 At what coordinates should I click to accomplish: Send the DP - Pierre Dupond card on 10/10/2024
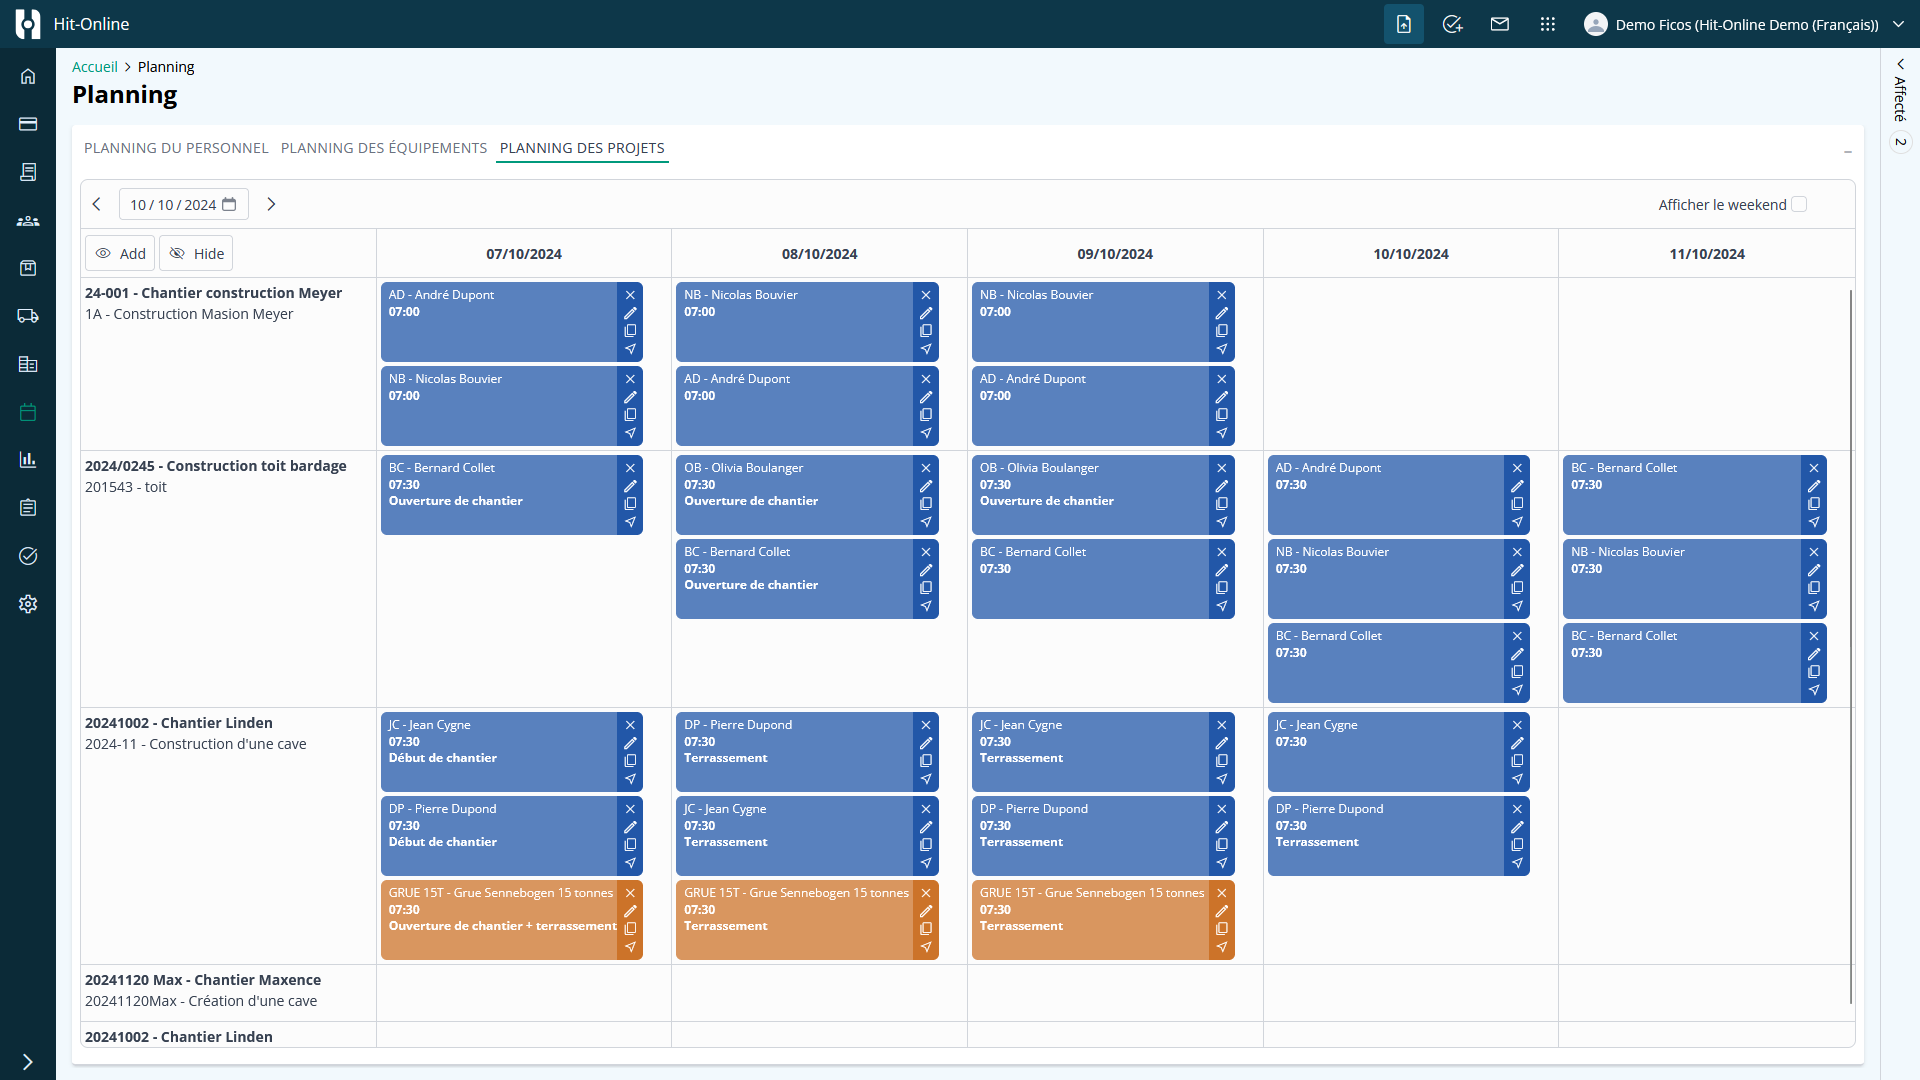coord(1517,863)
